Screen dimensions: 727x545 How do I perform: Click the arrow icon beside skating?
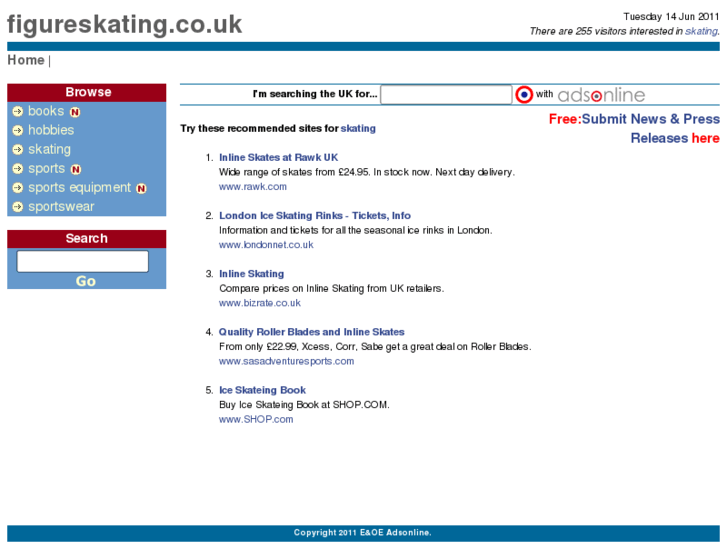pos(18,149)
